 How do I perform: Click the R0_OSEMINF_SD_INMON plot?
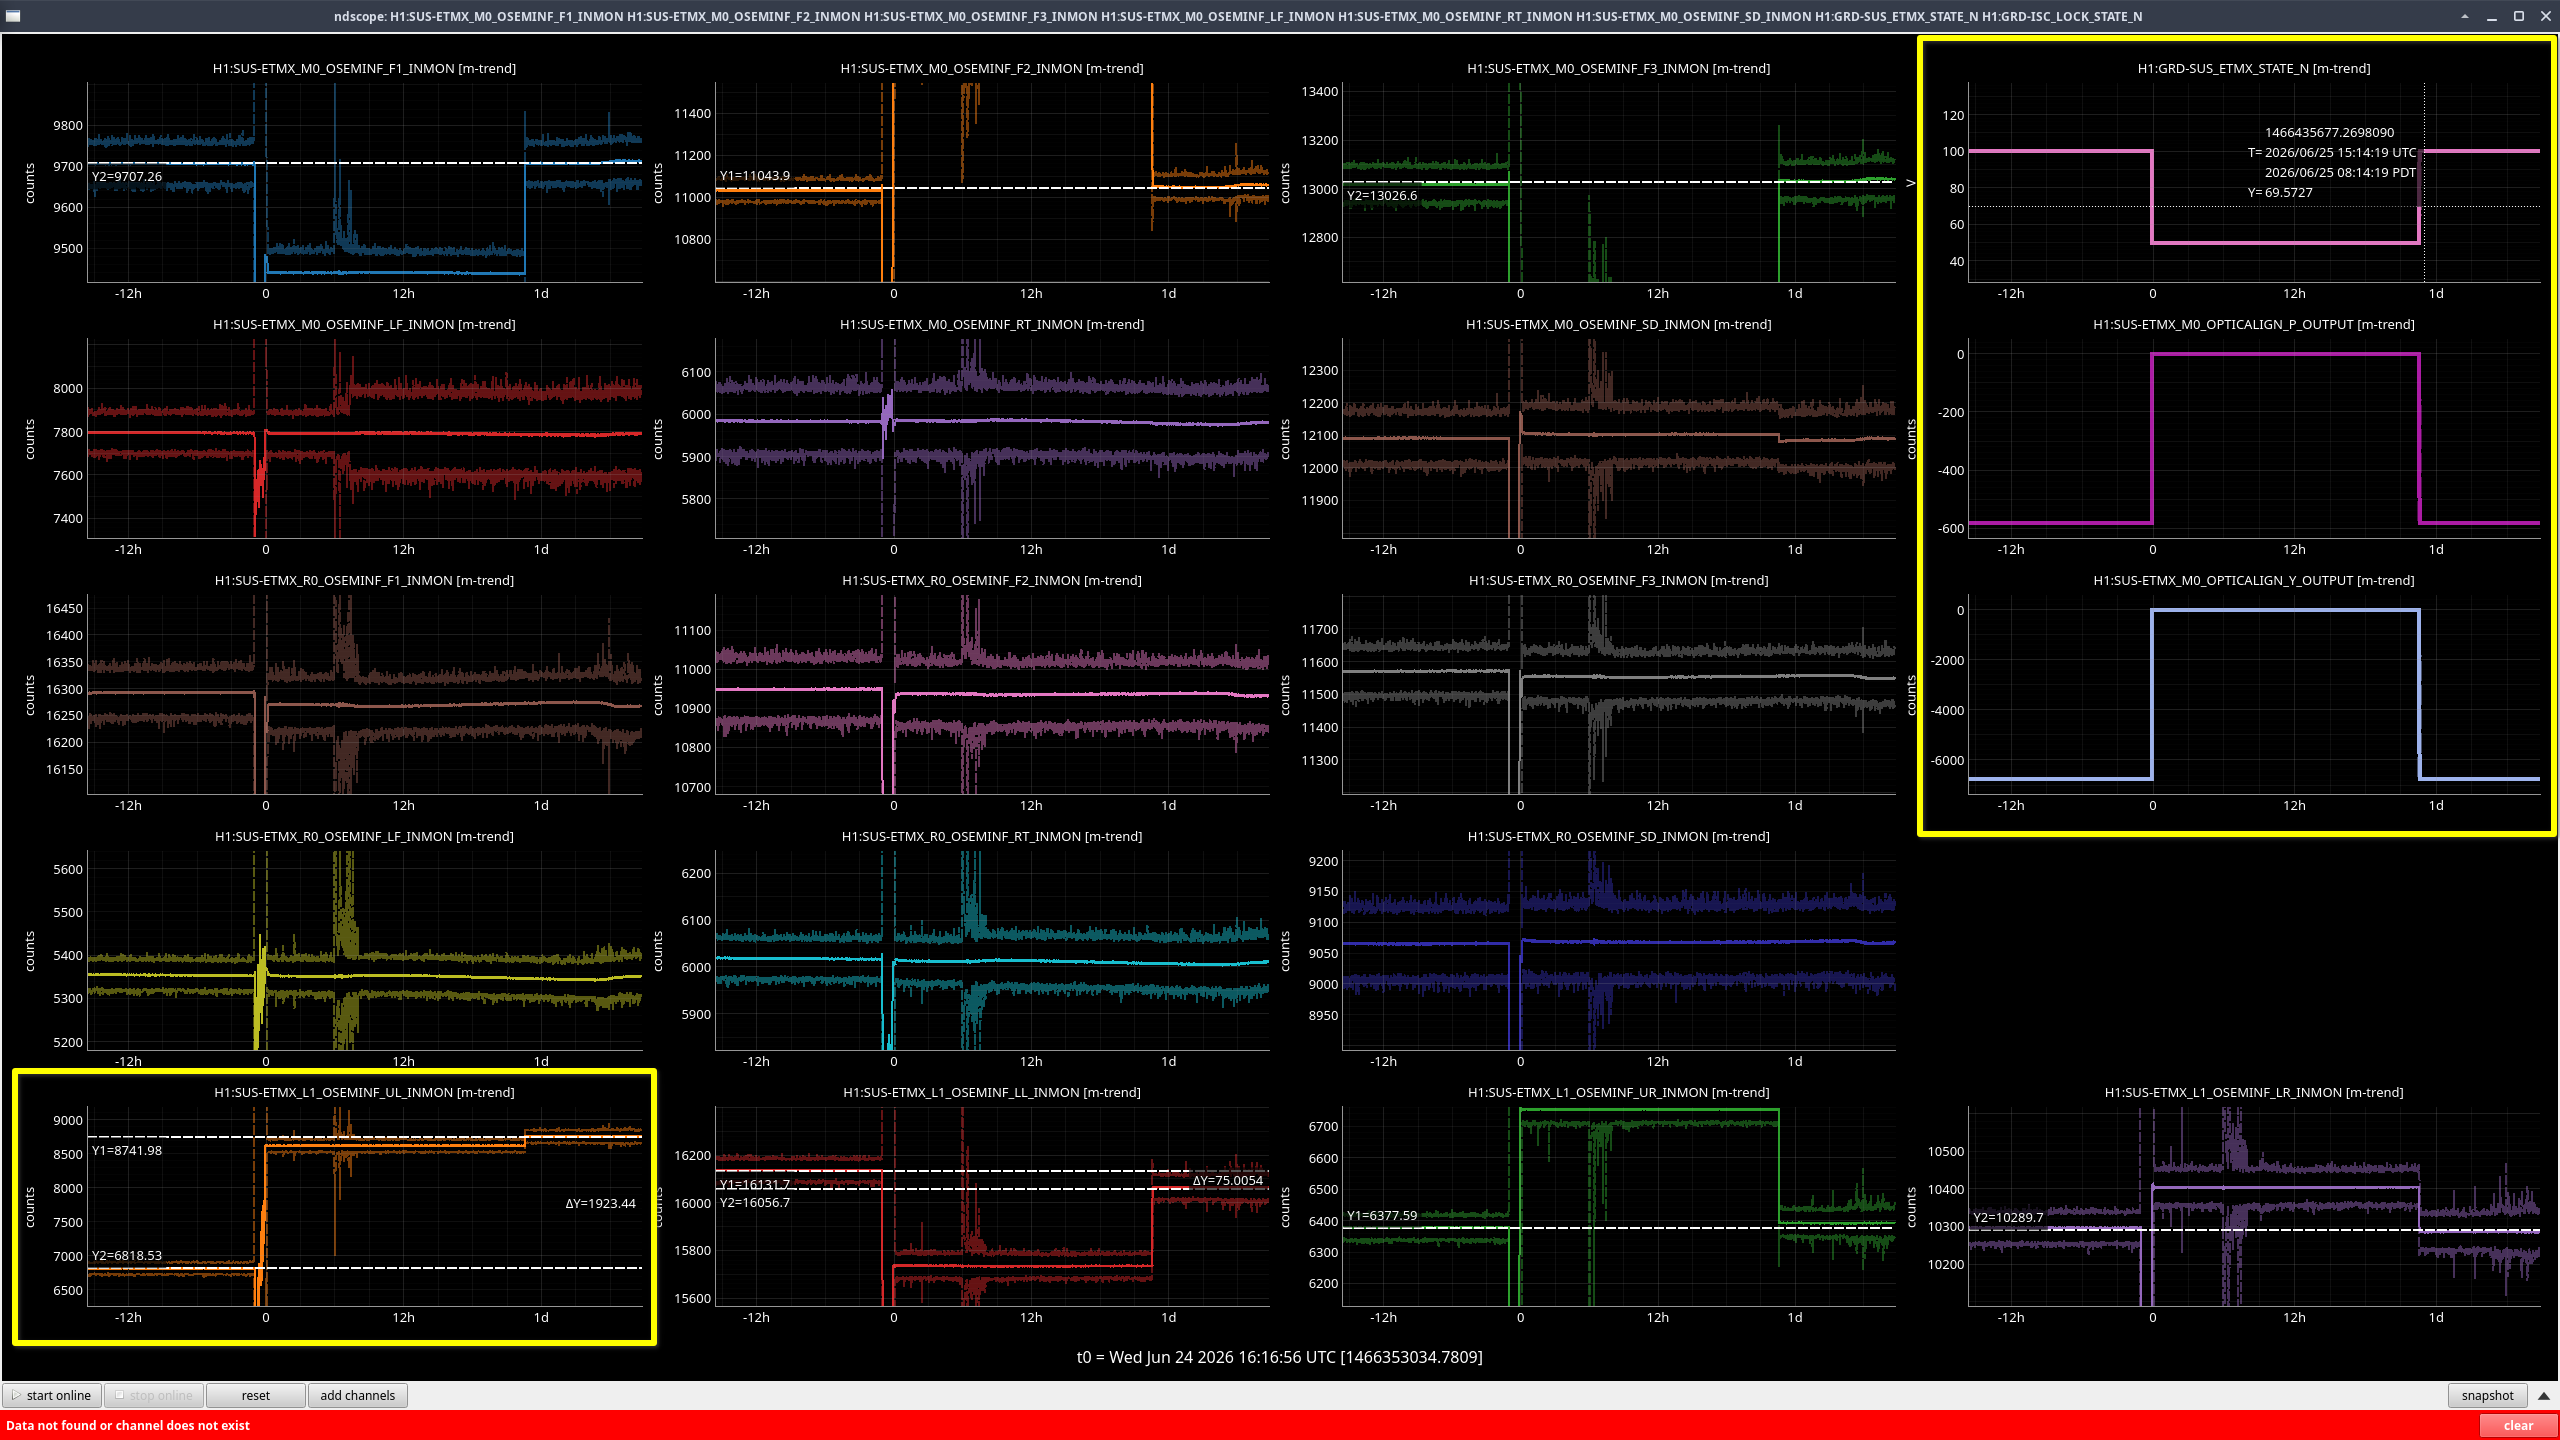(1618, 950)
